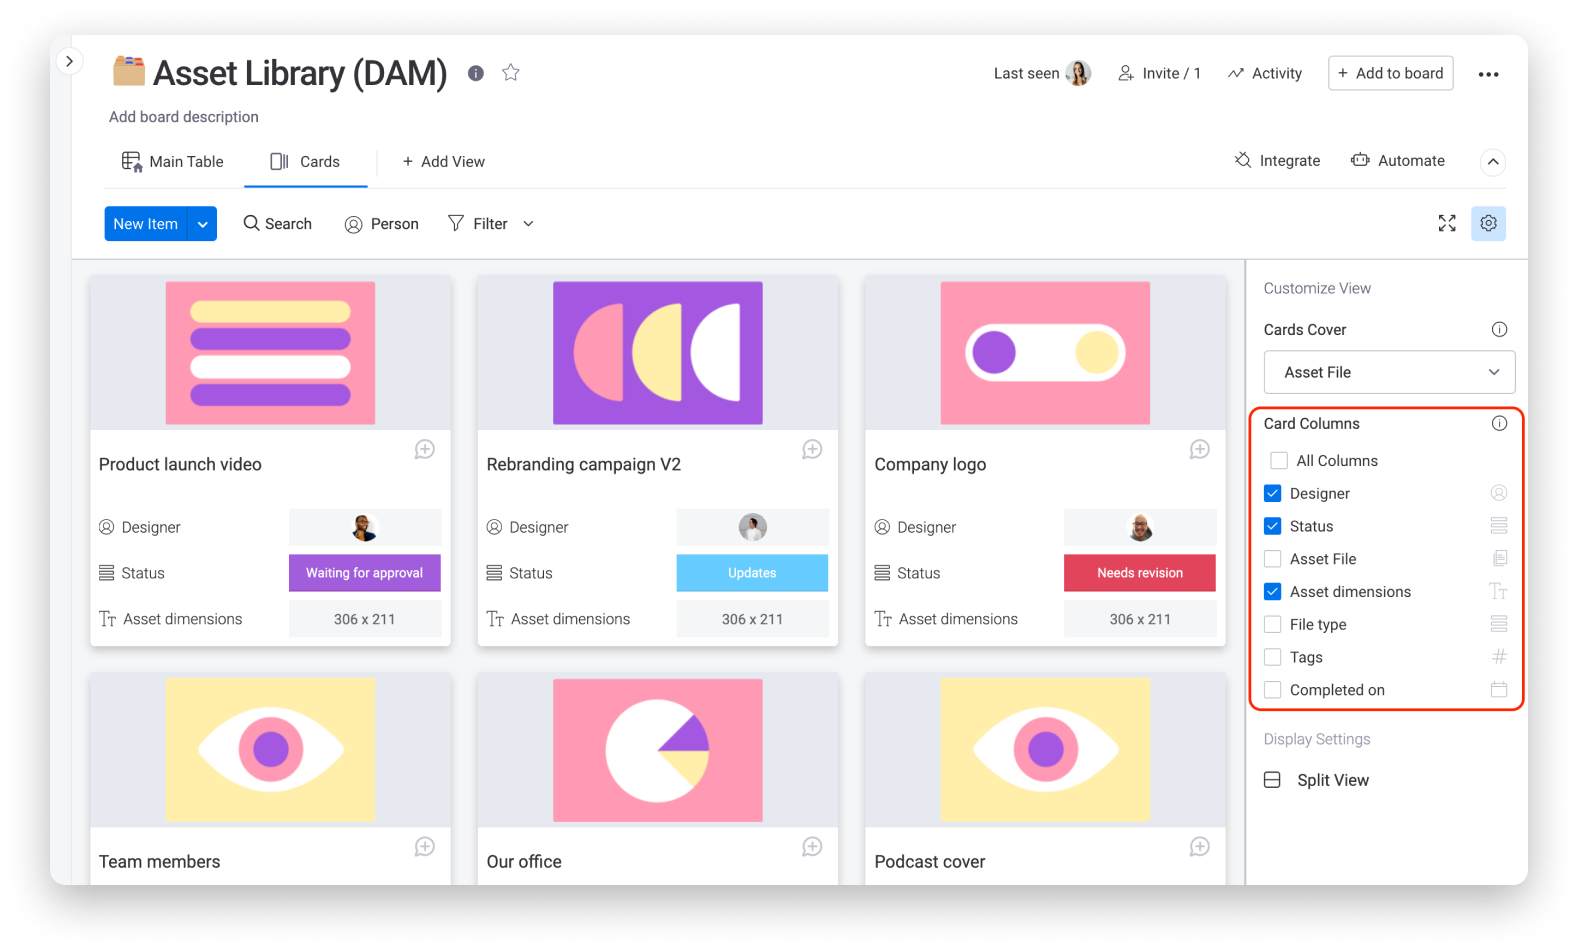
Task: Click designer avatar on Company logo
Action: point(1140,527)
